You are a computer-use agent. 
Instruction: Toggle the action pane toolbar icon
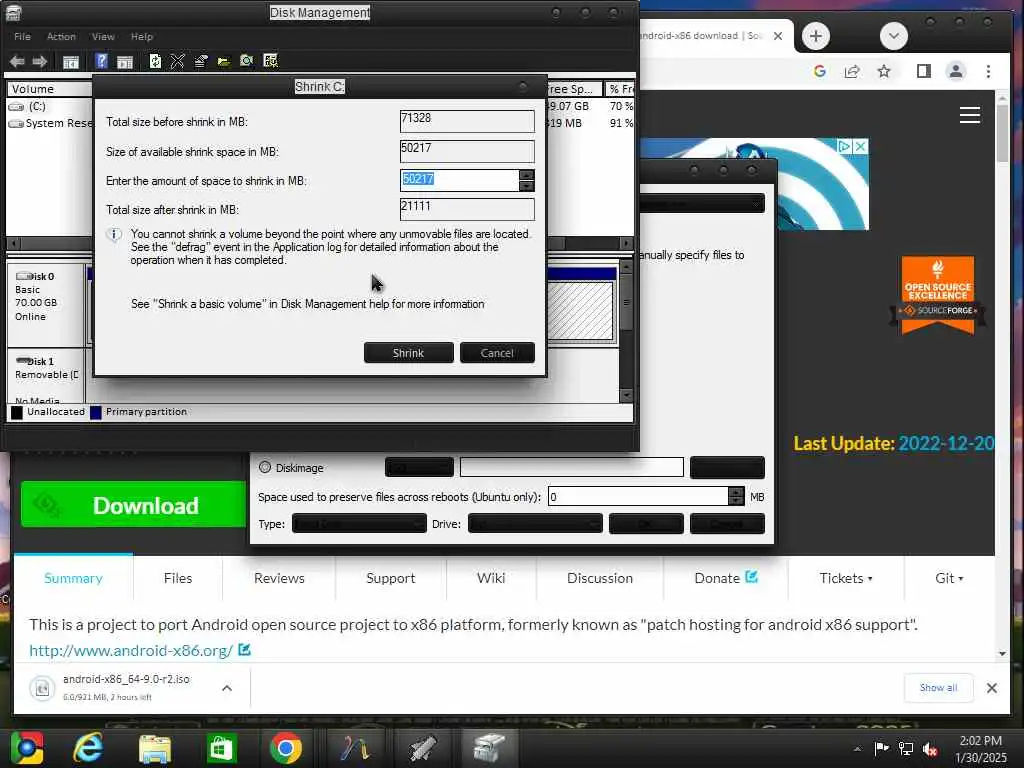point(125,62)
